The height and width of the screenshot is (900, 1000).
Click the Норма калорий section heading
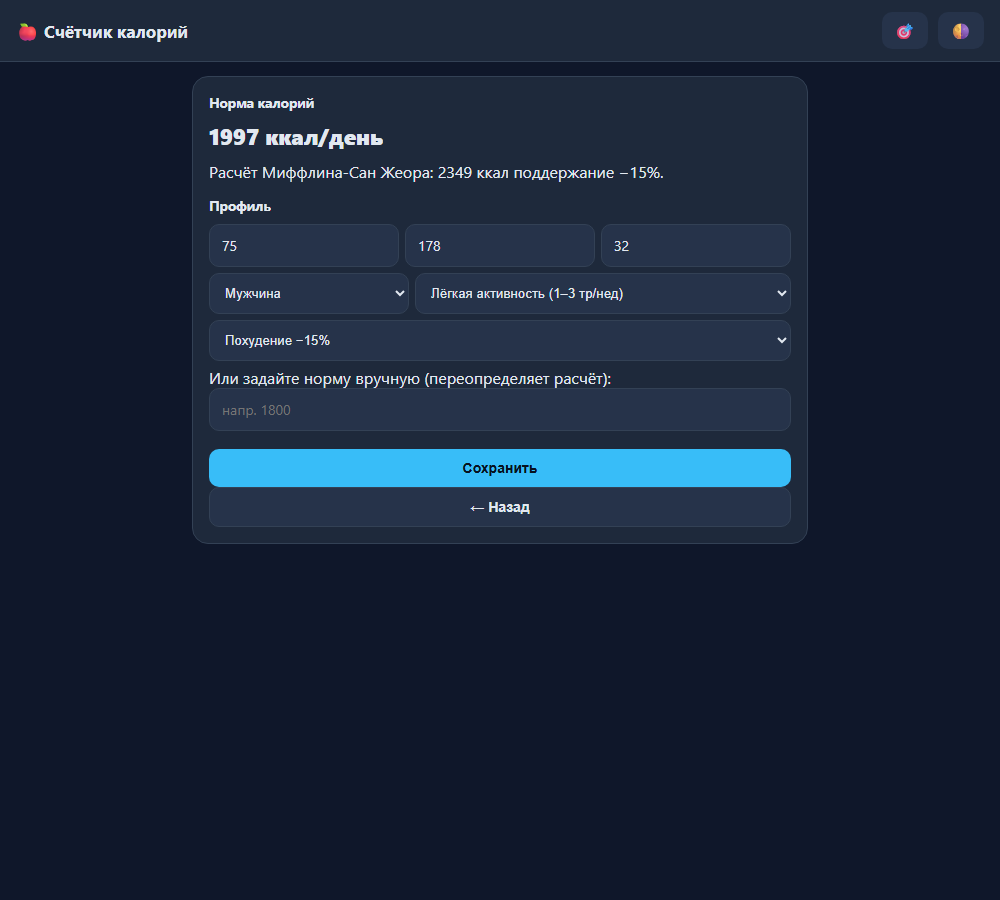(261, 103)
